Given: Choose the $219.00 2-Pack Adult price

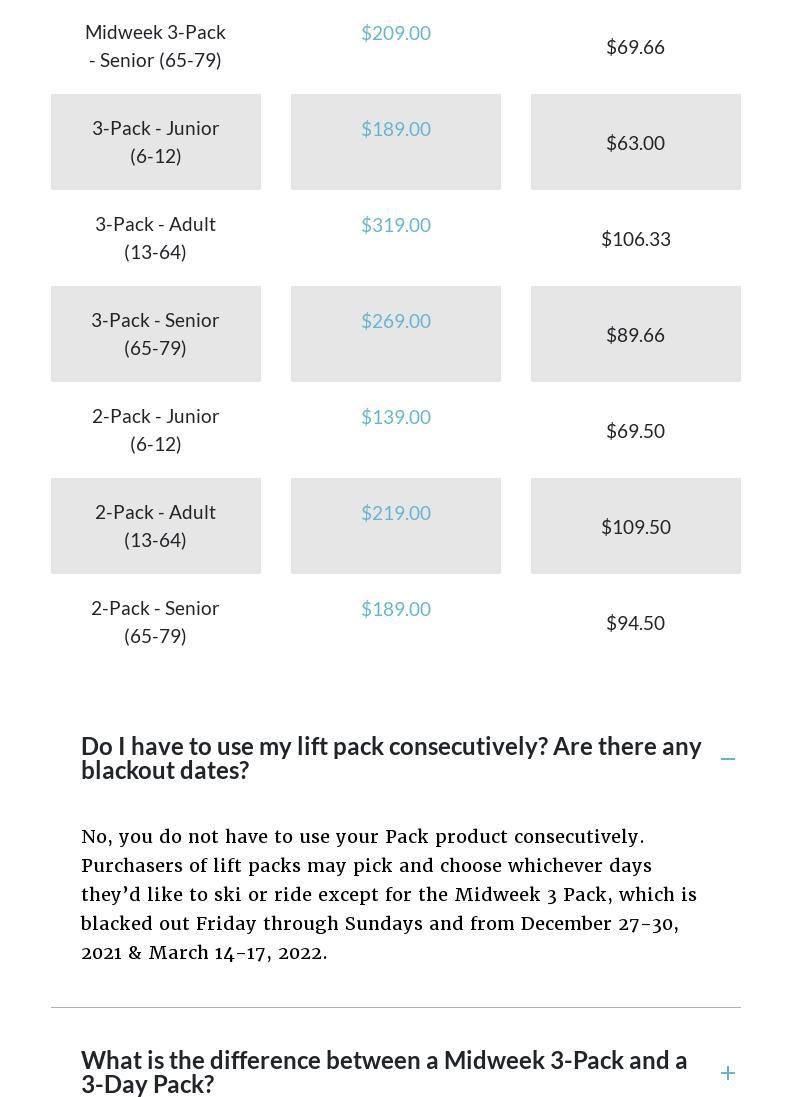Looking at the screenshot, I should (x=396, y=513).
